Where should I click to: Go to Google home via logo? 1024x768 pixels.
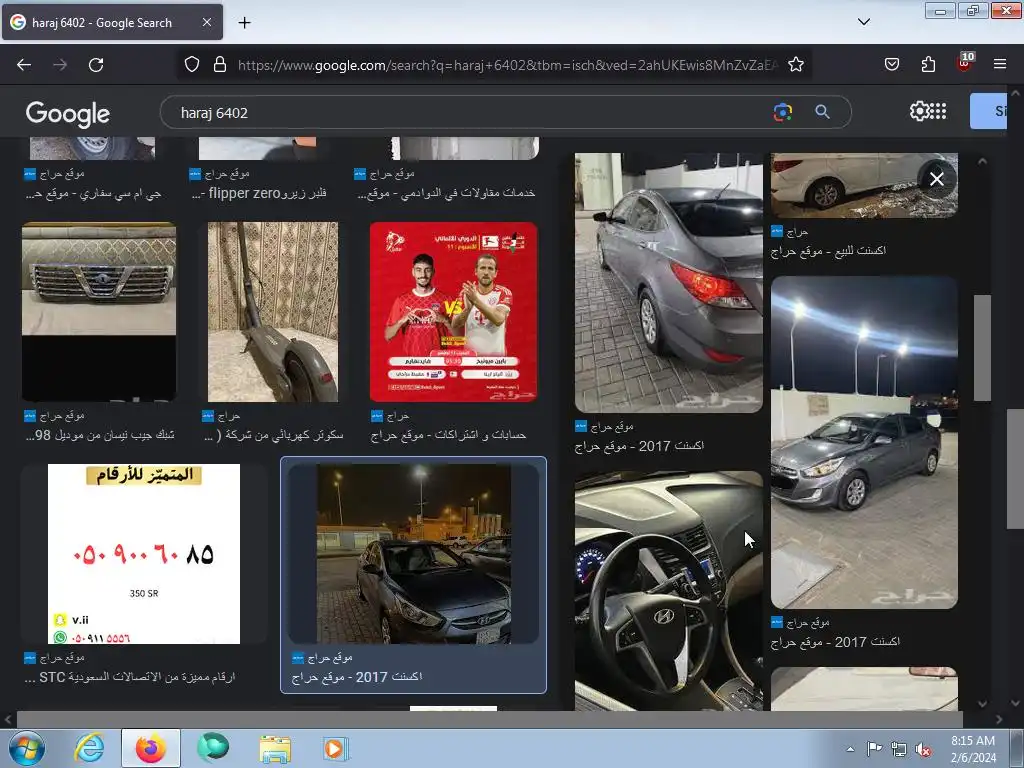(x=68, y=114)
